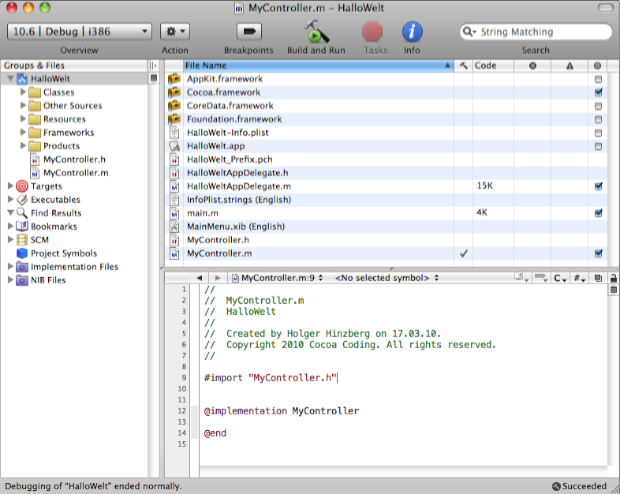This screenshot has height=494, width=620.
Task: Click the warnings triangle column header
Action: (x=569, y=66)
